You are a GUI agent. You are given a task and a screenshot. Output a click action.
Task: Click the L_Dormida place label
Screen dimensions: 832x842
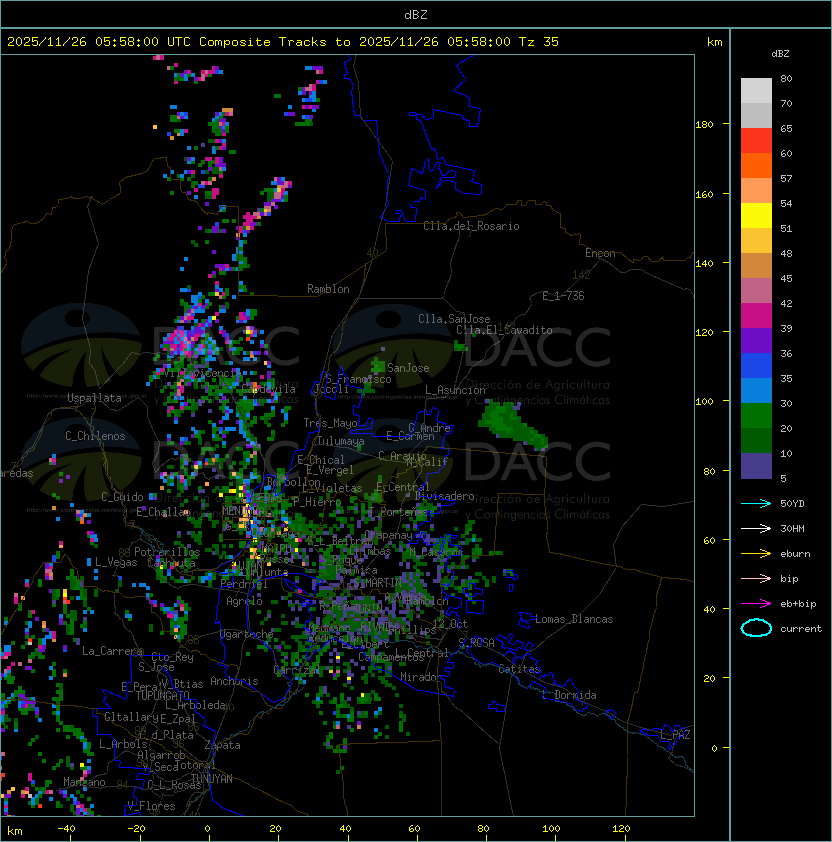pyautogui.click(x=569, y=695)
